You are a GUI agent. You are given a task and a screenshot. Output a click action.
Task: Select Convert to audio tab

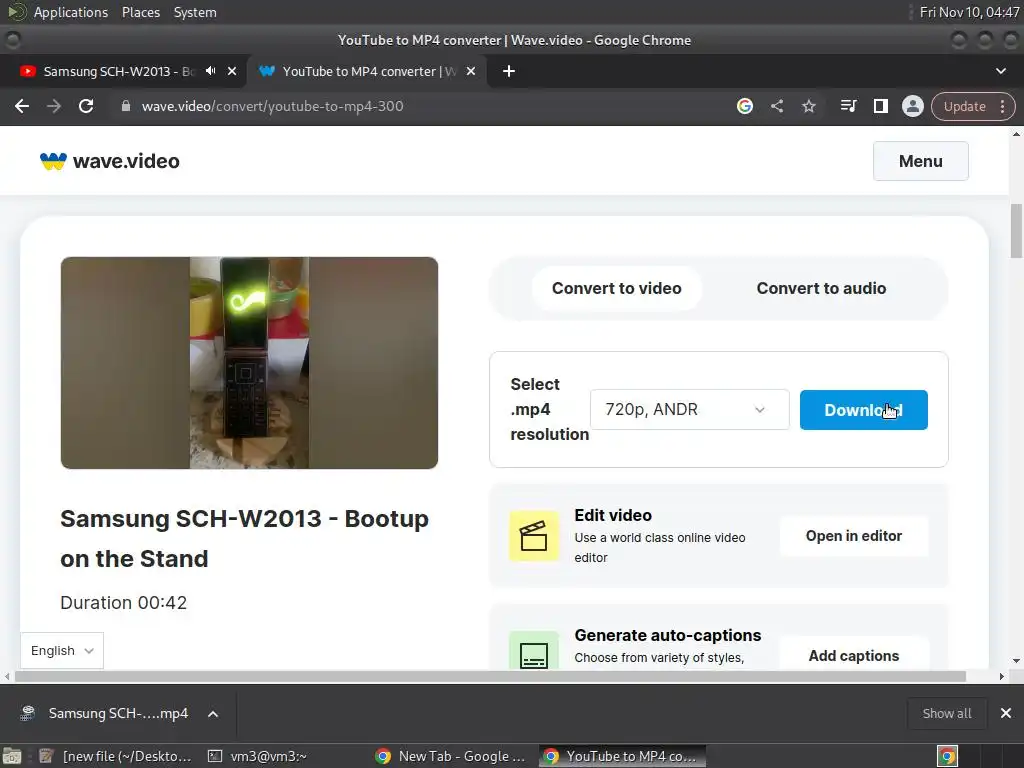(x=821, y=288)
